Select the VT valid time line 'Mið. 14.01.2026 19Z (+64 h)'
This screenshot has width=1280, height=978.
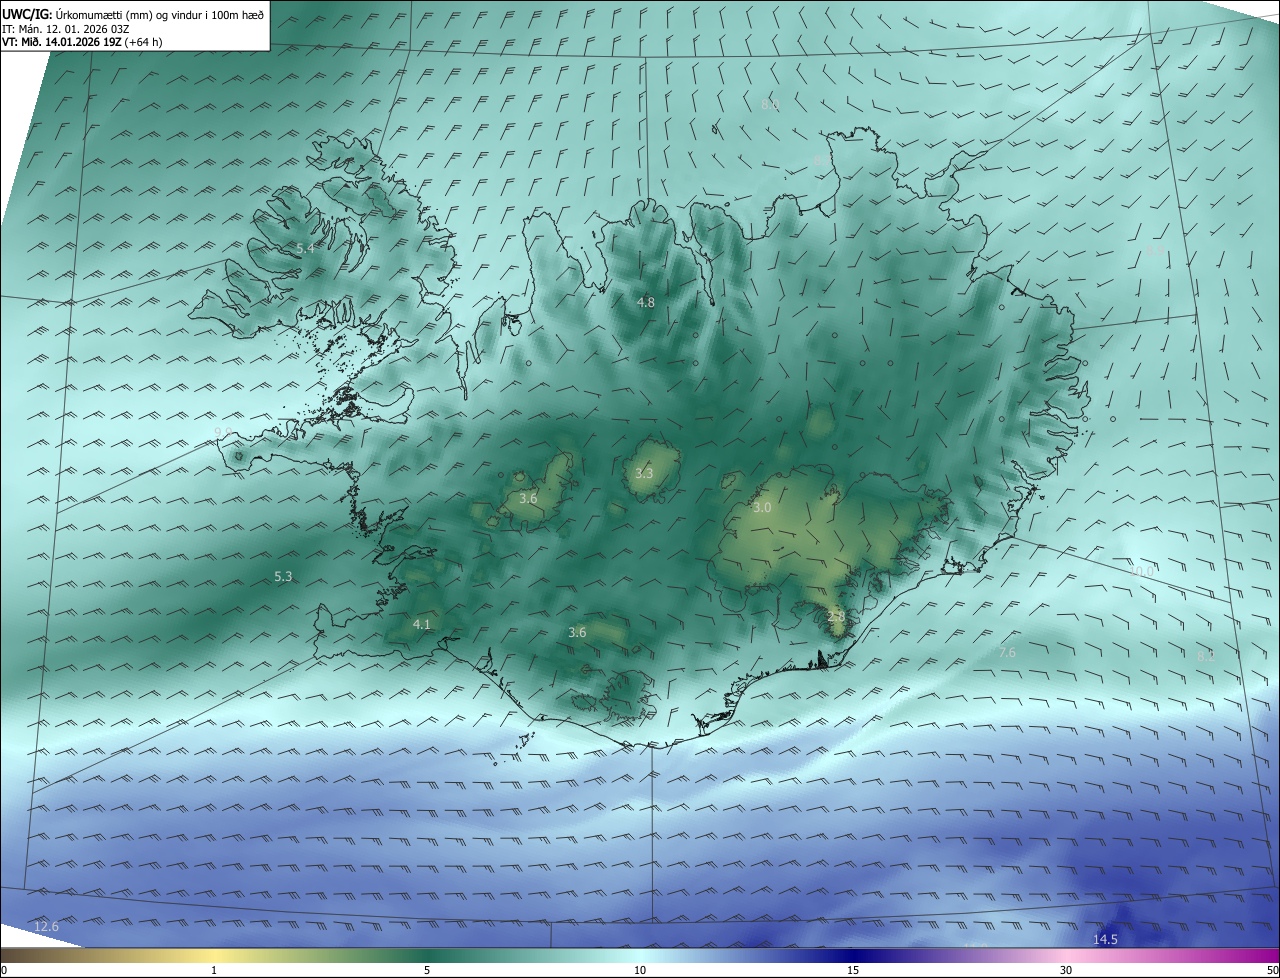pyautogui.click(x=83, y=42)
